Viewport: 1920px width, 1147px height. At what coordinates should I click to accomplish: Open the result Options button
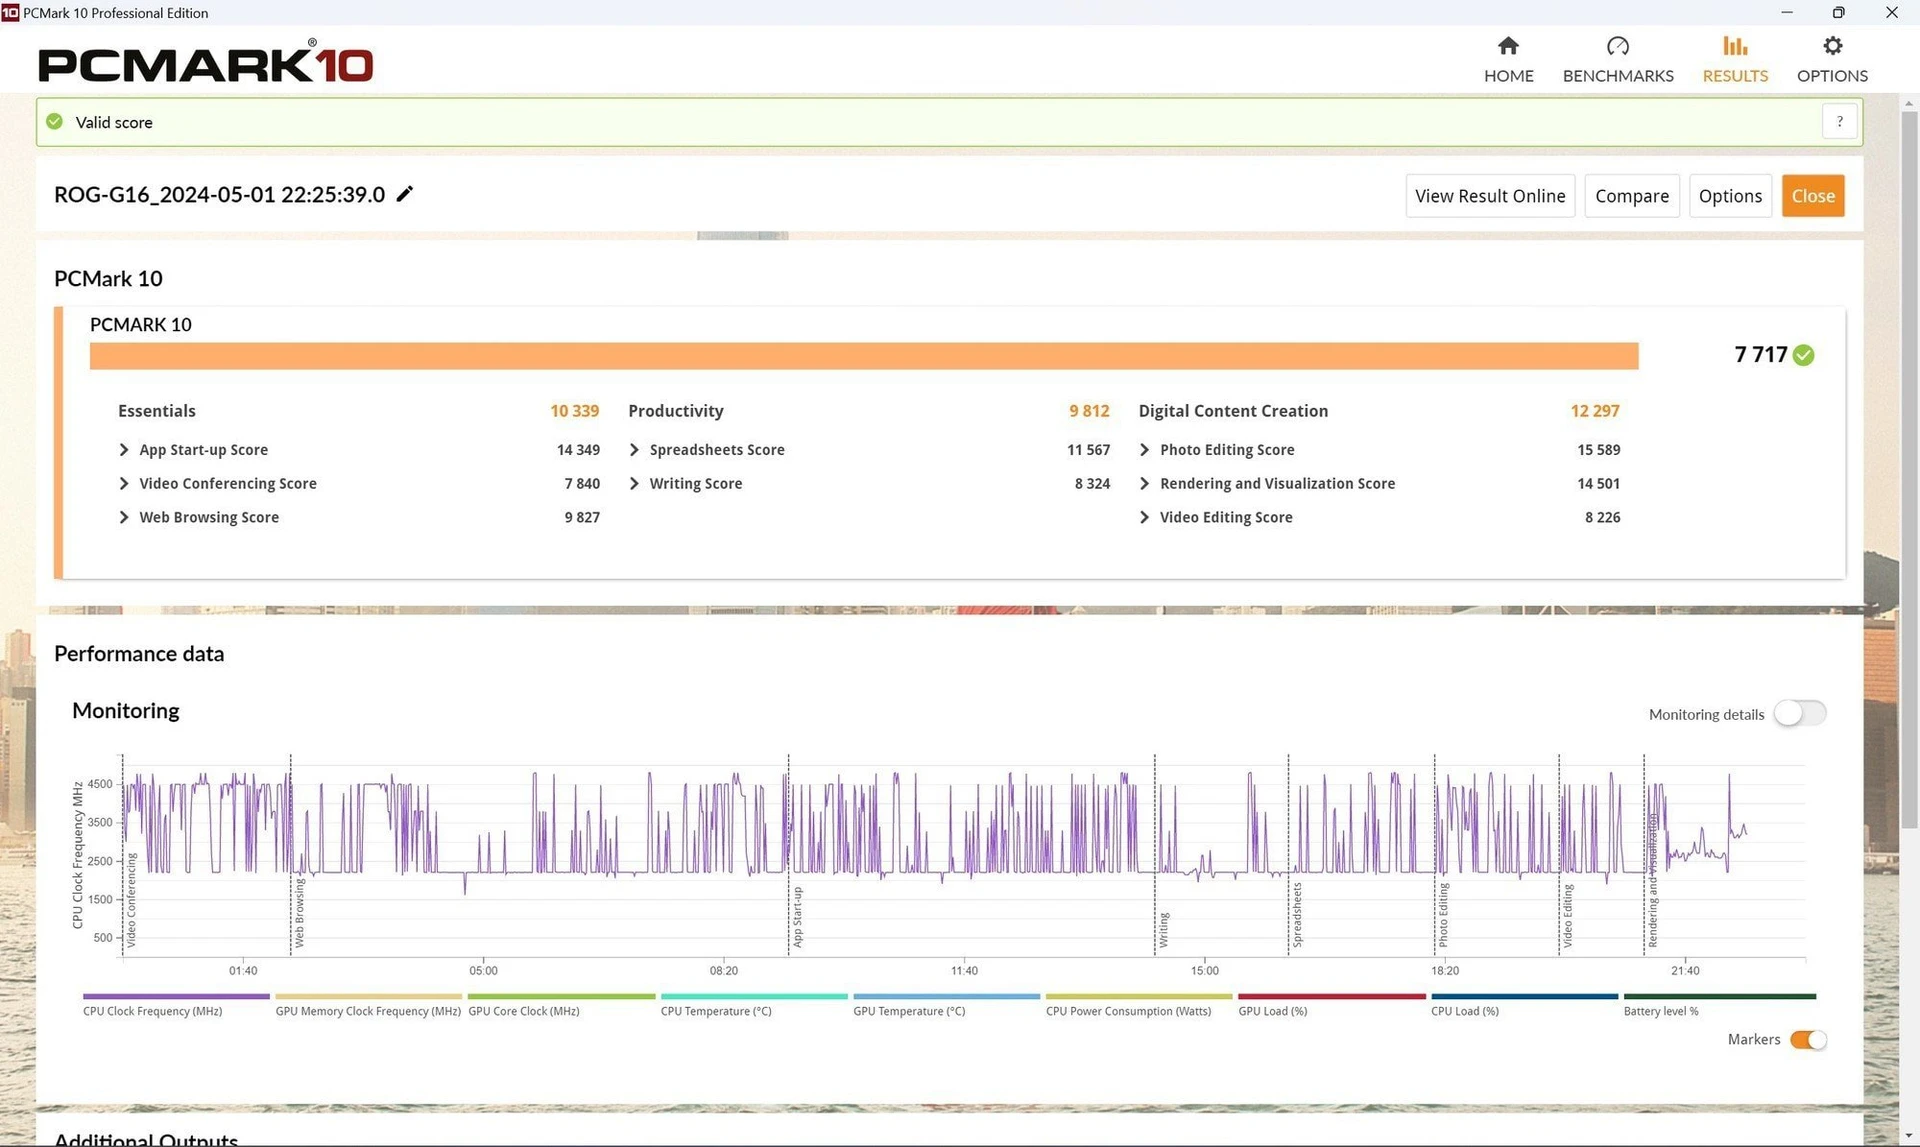click(1730, 196)
